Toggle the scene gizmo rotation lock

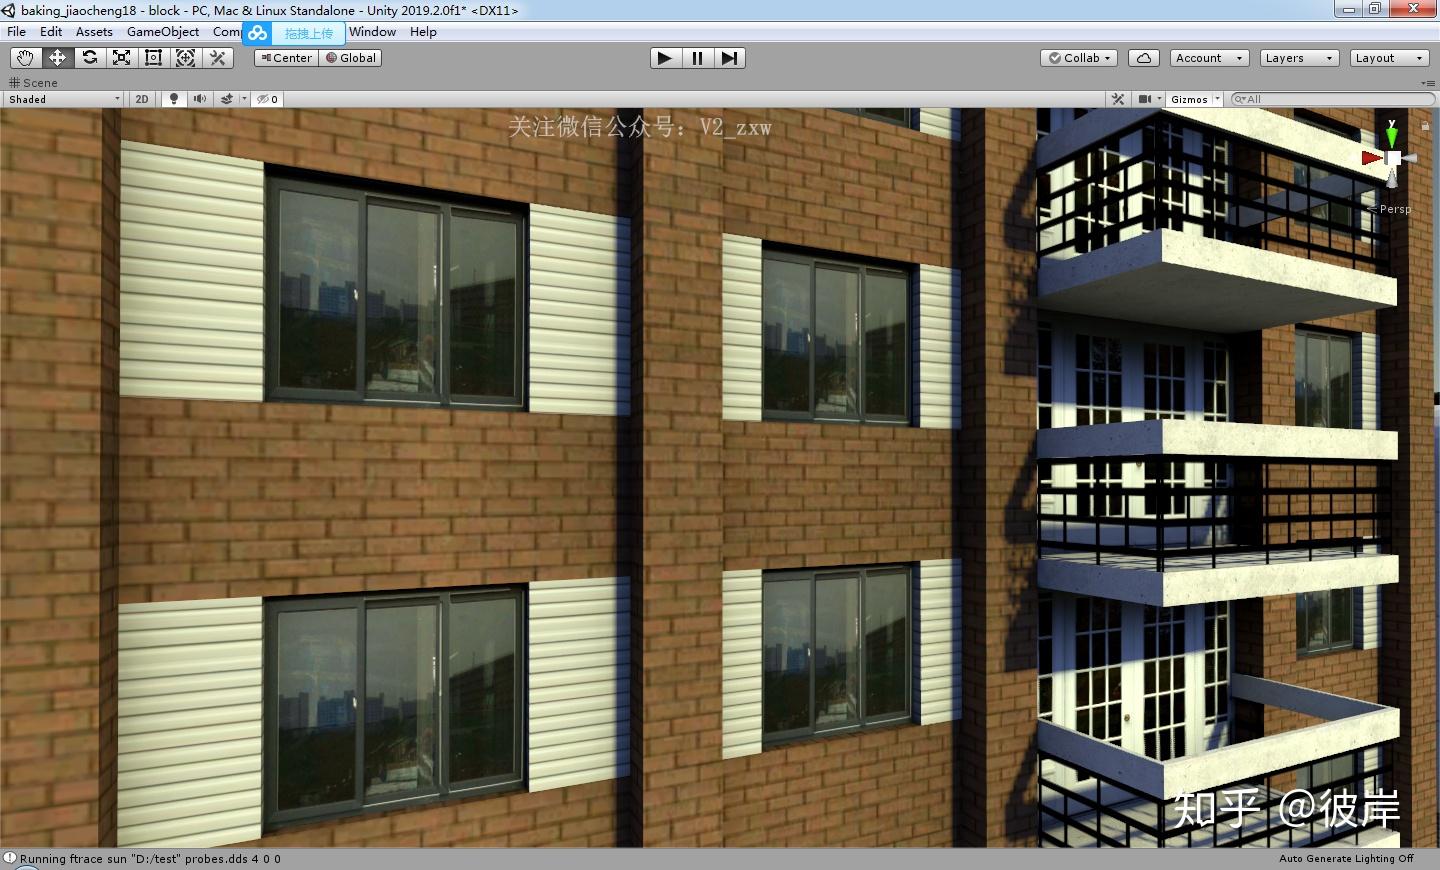[x=1425, y=126]
